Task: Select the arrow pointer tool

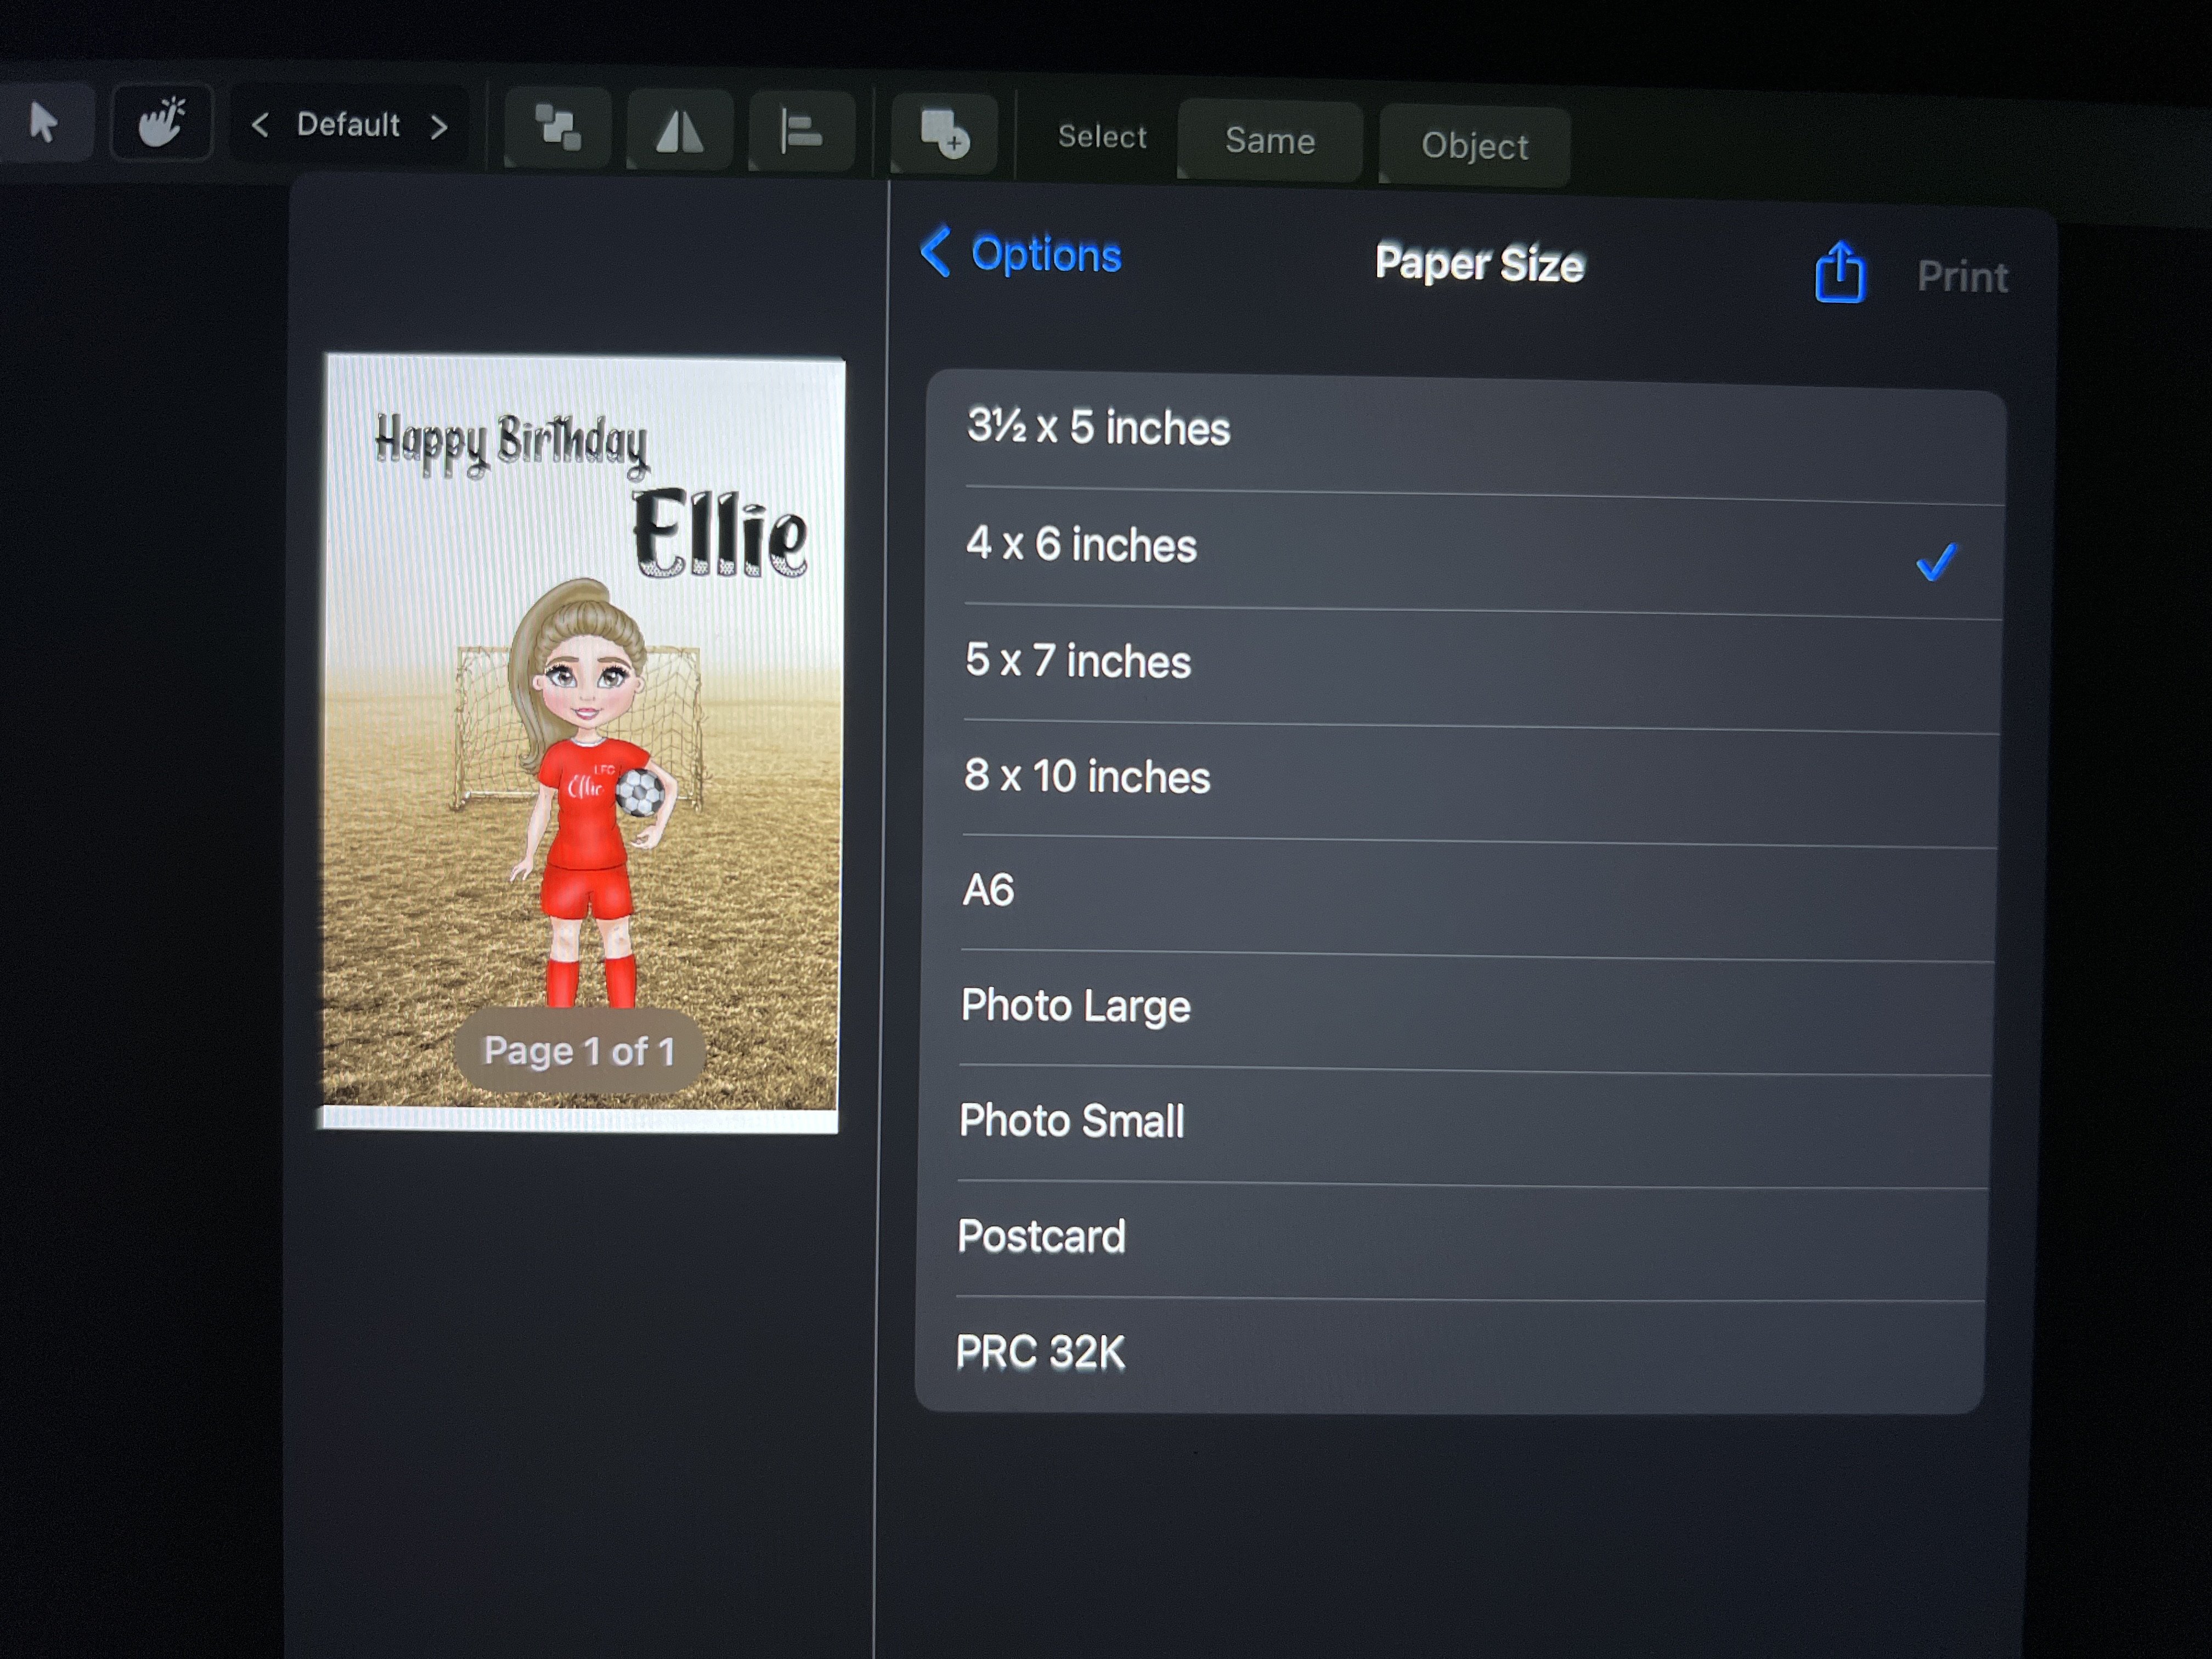Action: click(44, 122)
